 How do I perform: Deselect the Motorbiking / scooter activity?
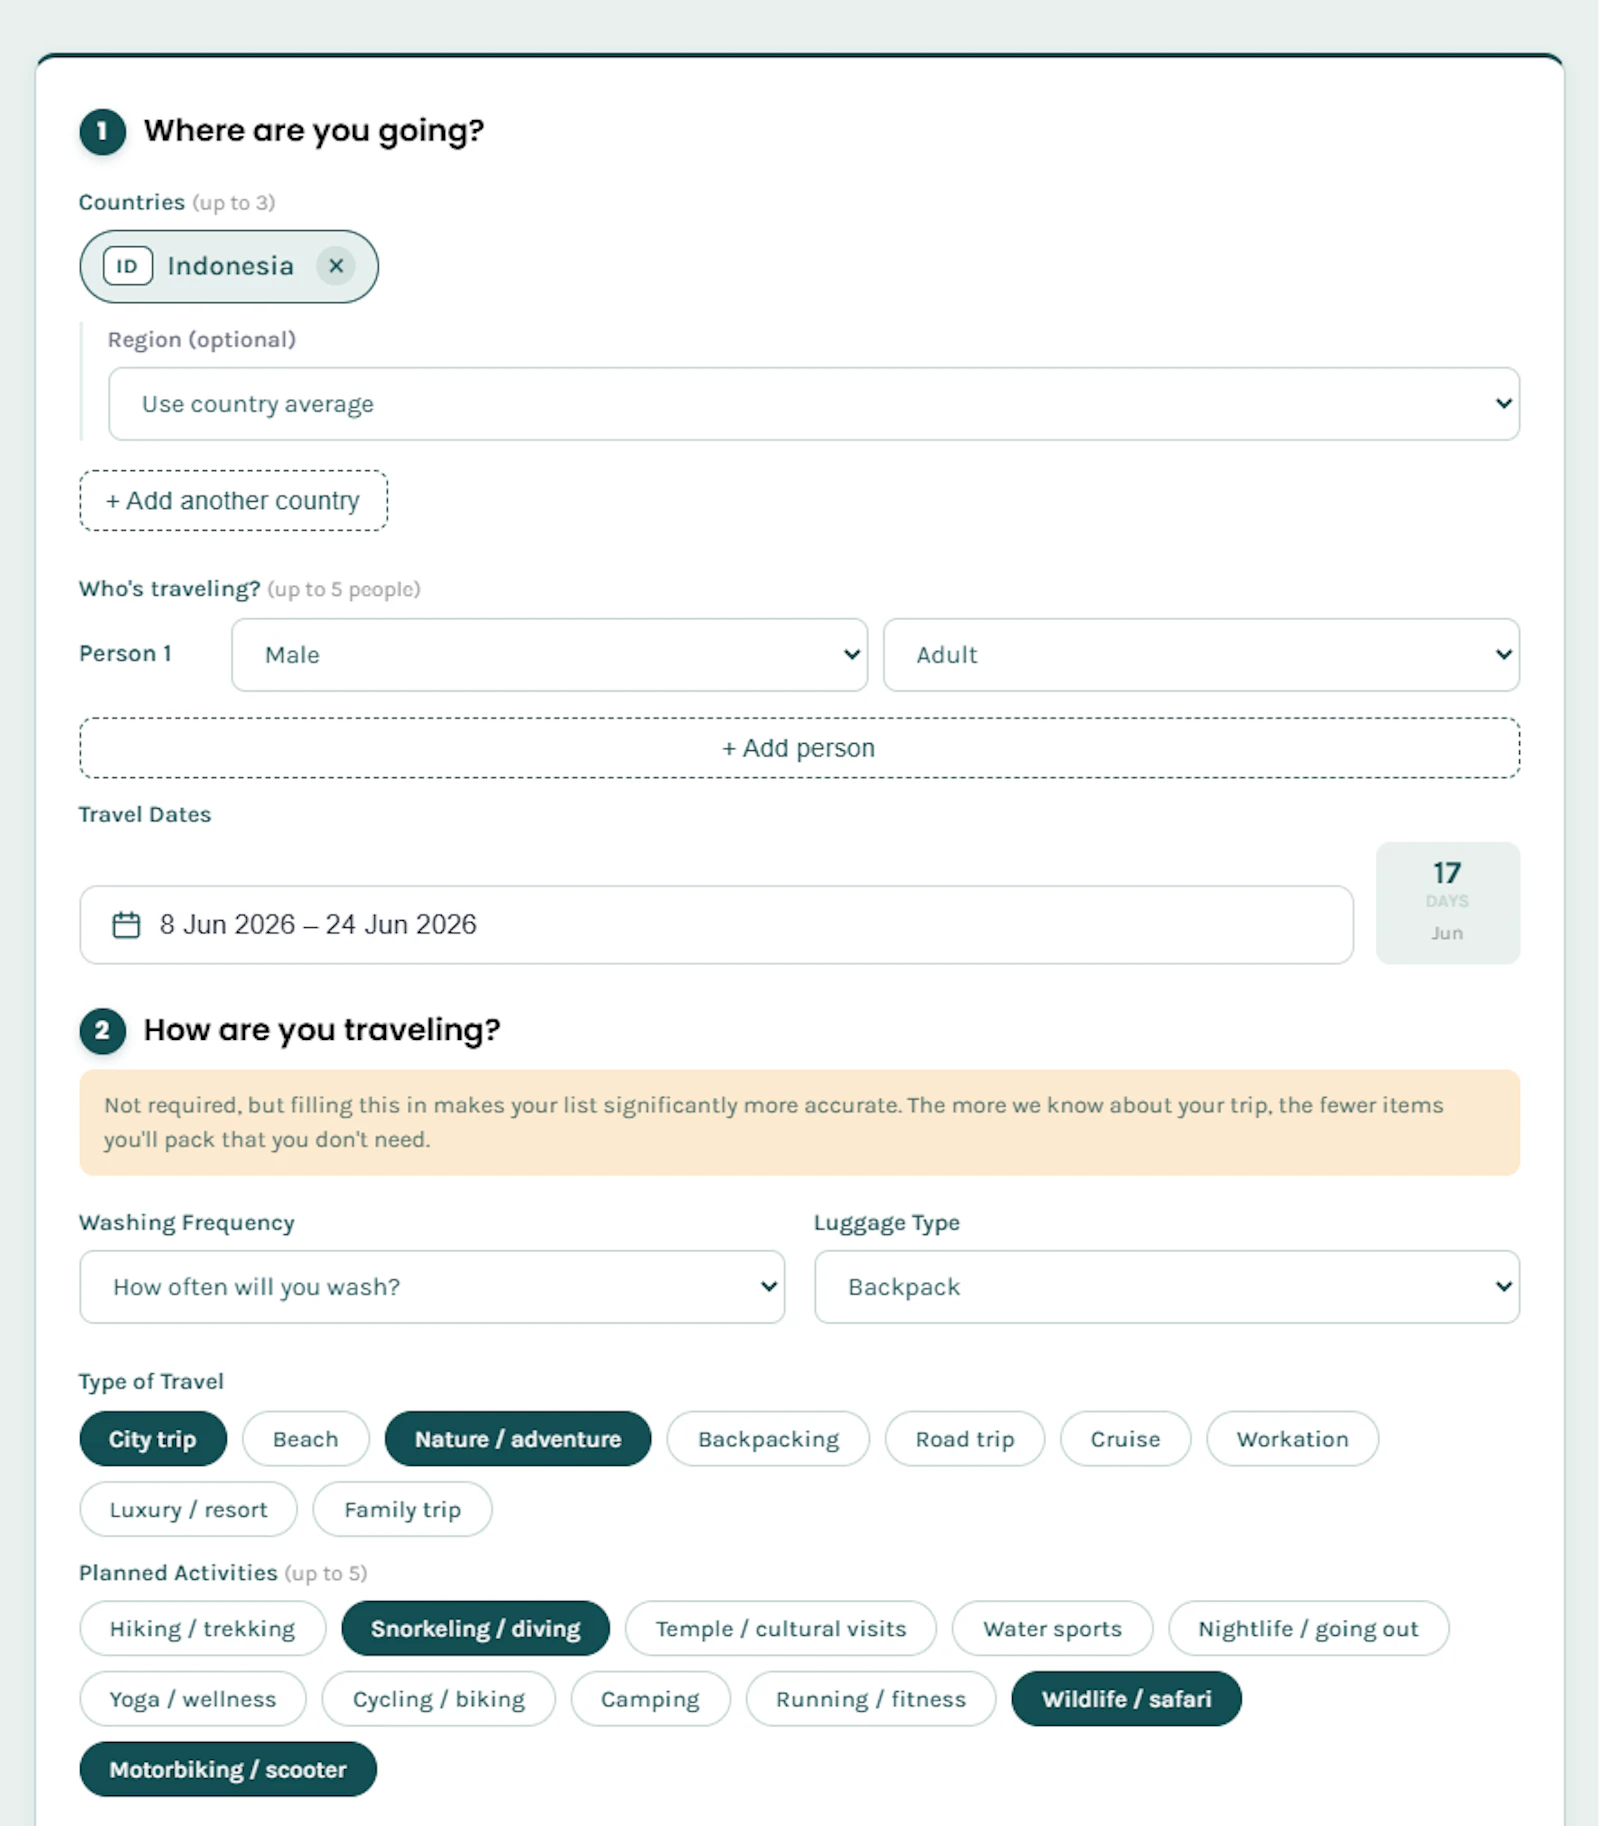[x=228, y=1769]
